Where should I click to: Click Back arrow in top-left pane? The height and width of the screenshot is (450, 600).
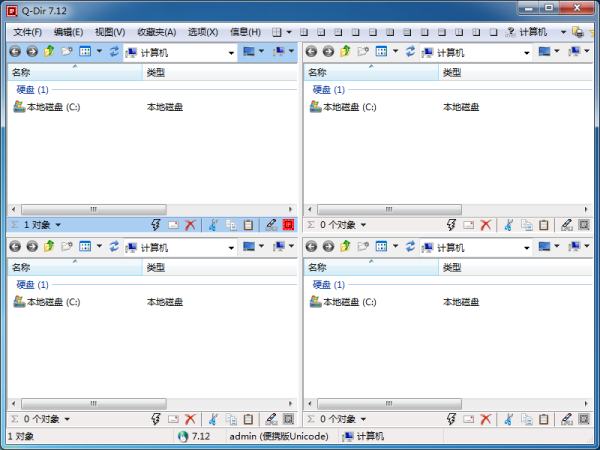click(x=15, y=52)
